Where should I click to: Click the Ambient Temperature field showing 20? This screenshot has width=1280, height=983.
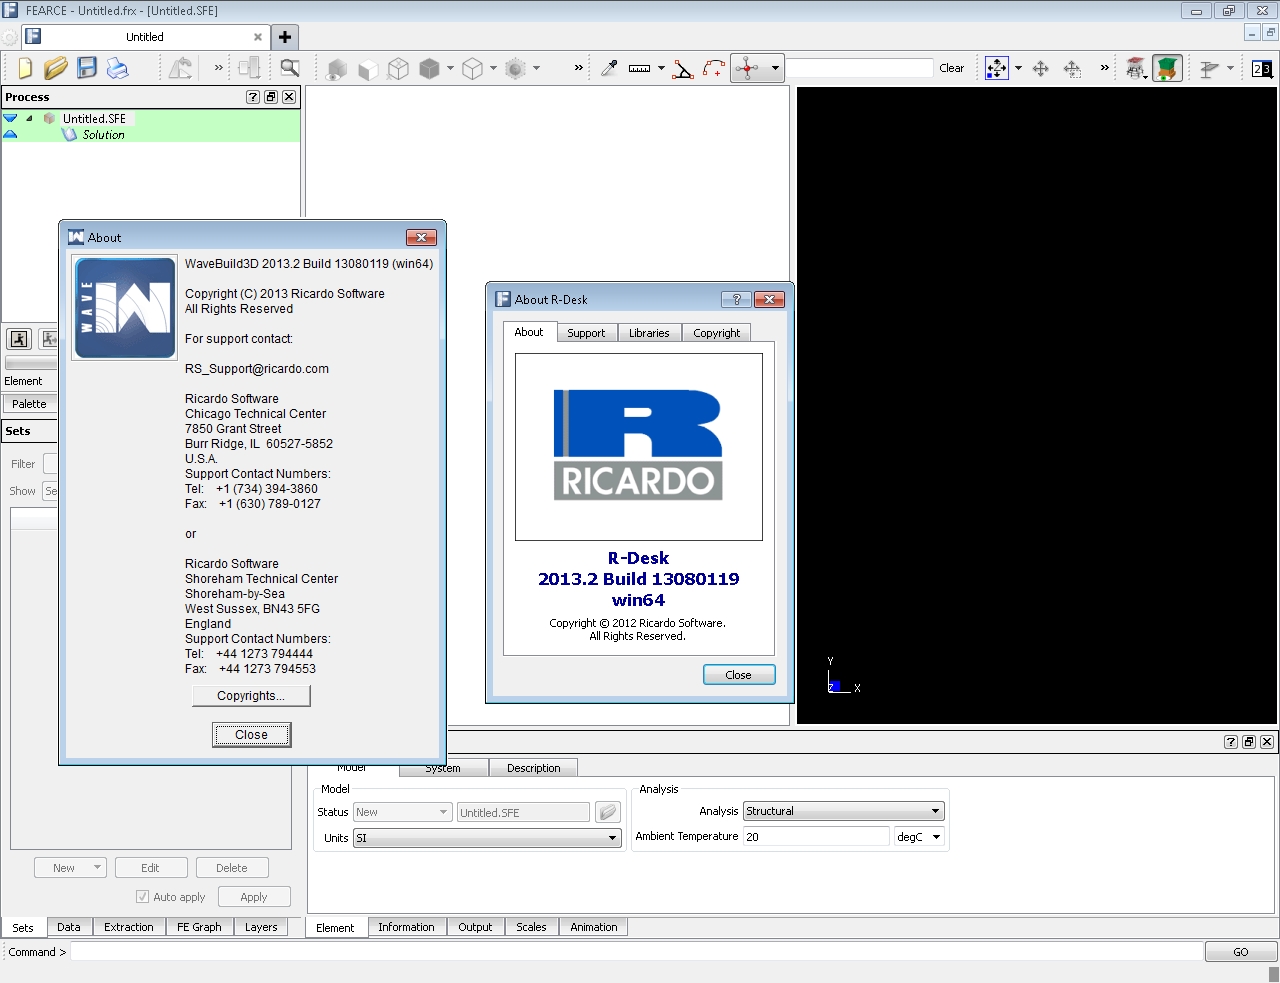click(x=816, y=837)
